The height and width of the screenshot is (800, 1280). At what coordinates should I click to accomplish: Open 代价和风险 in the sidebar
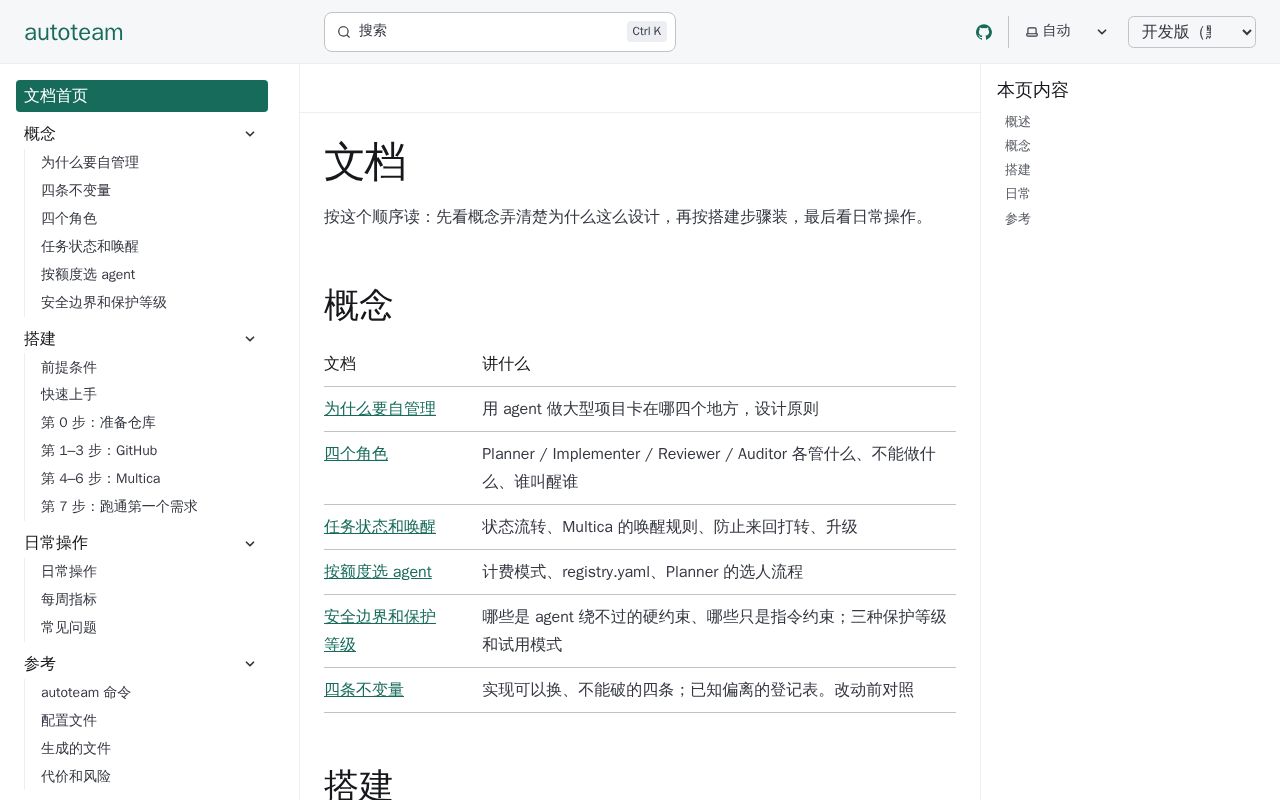(x=76, y=776)
